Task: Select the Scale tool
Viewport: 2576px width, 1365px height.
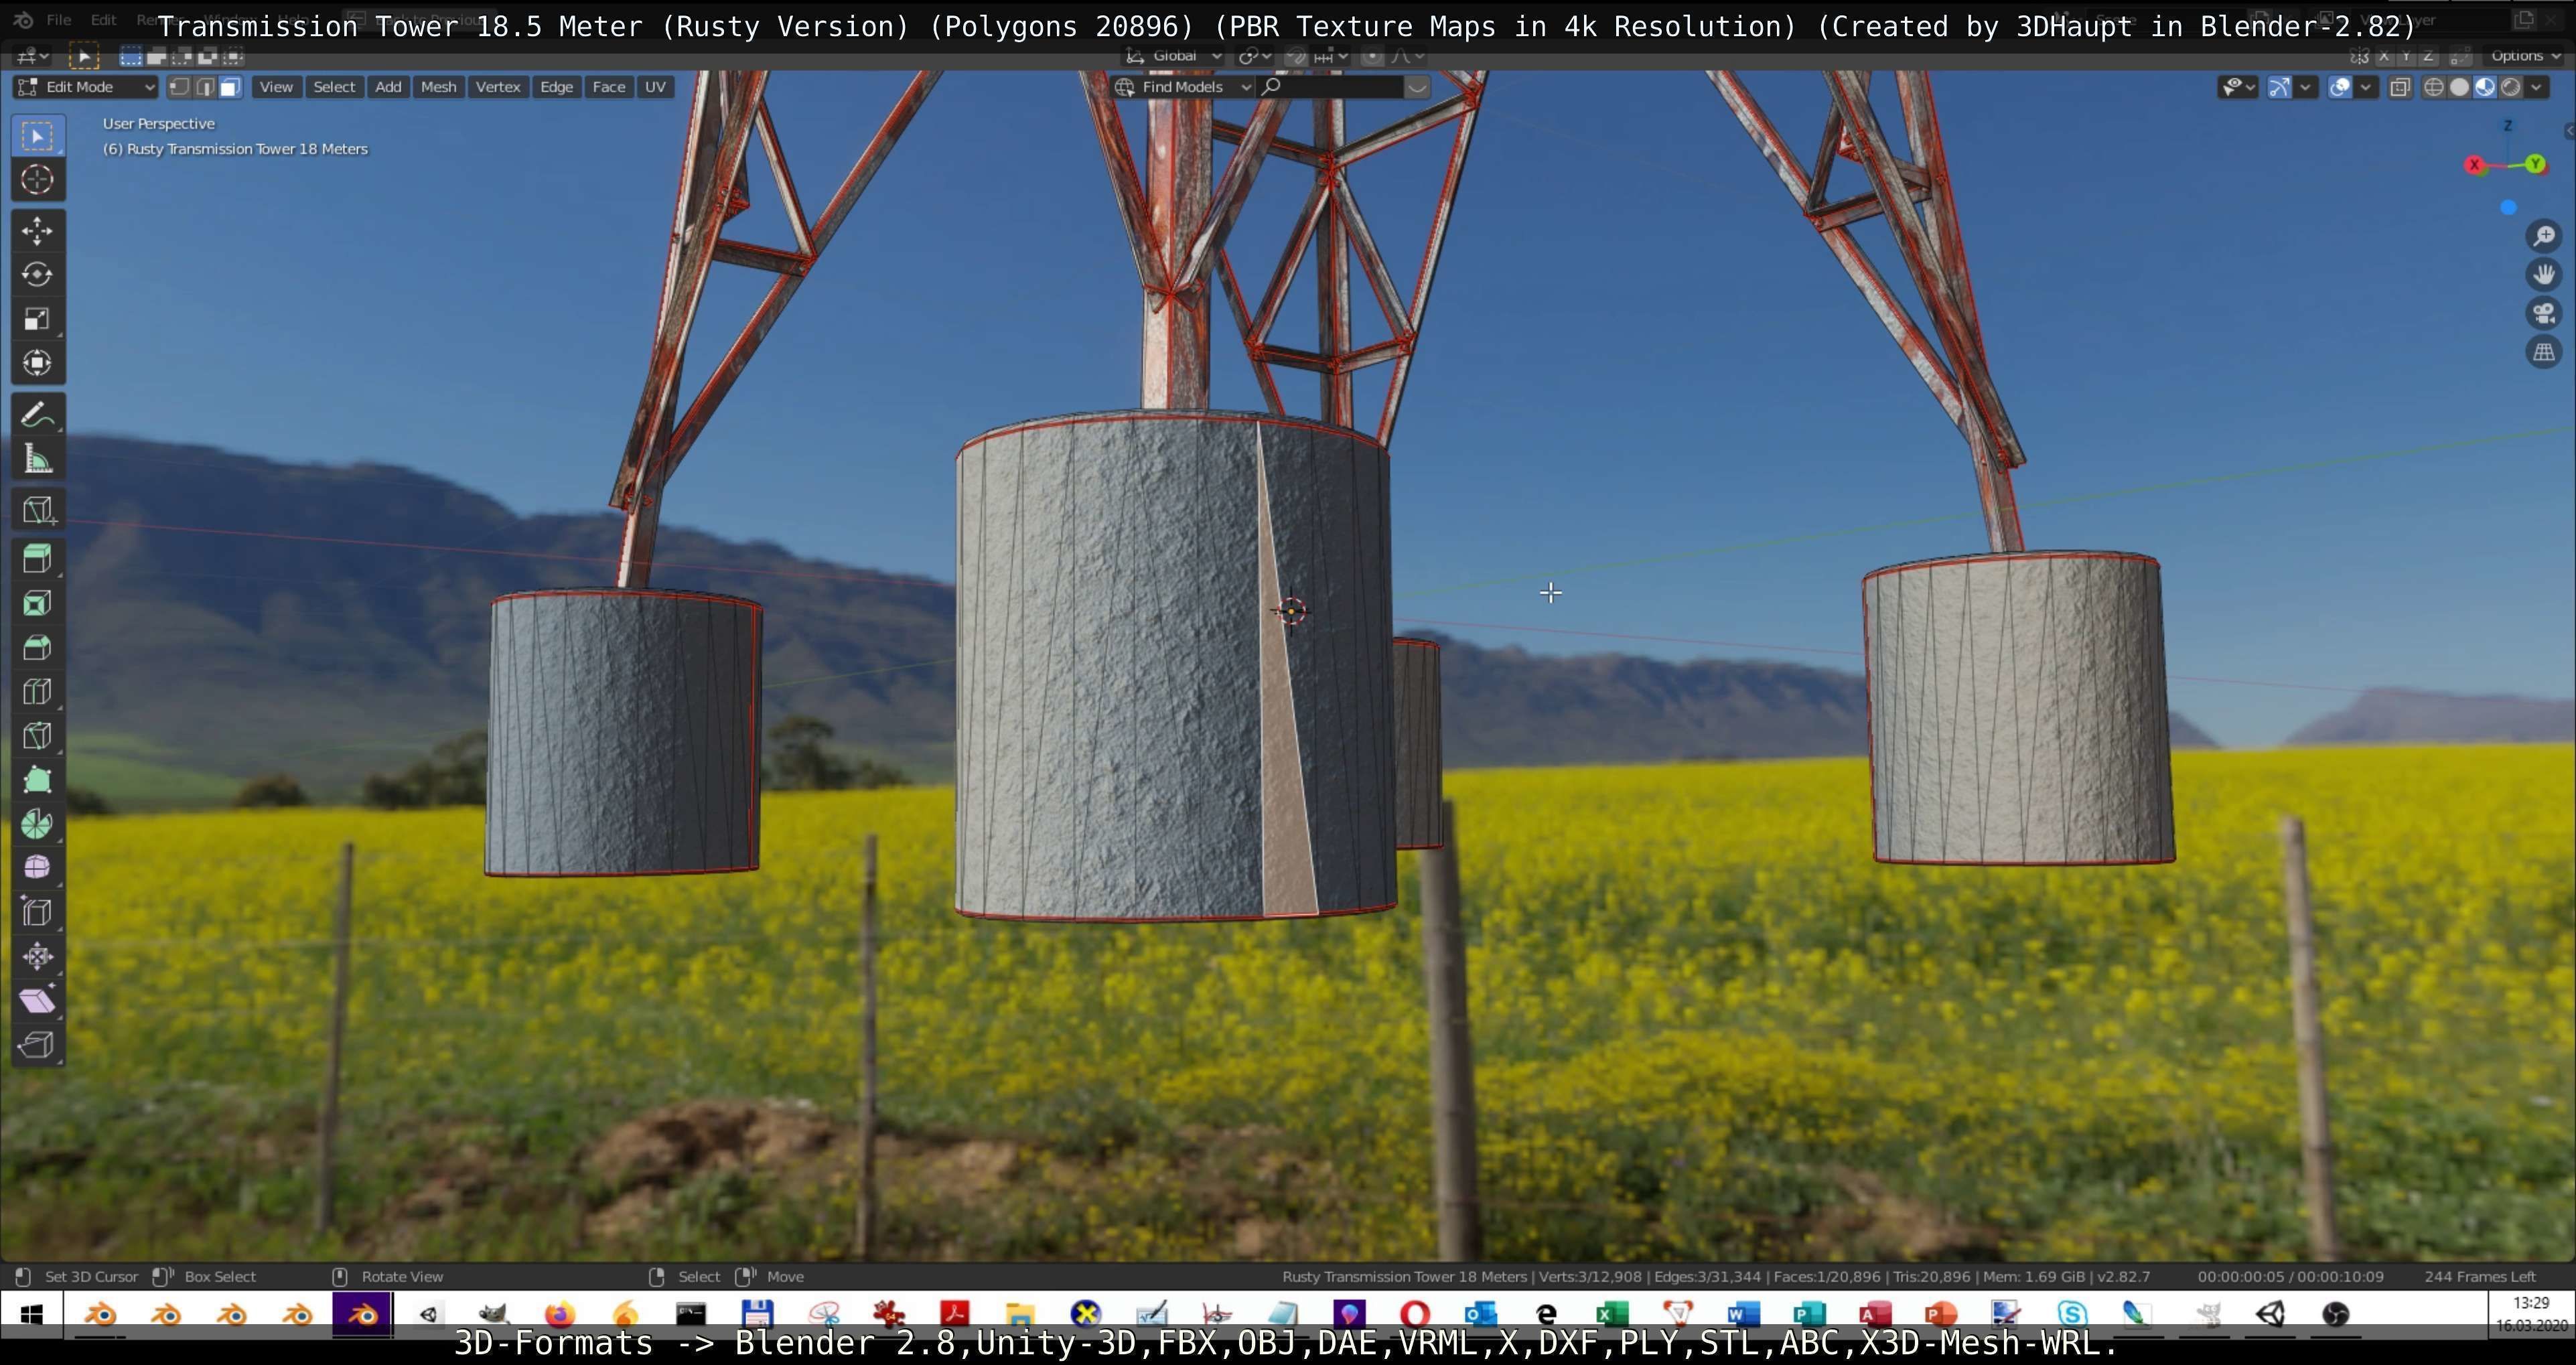Action: [37, 319]
